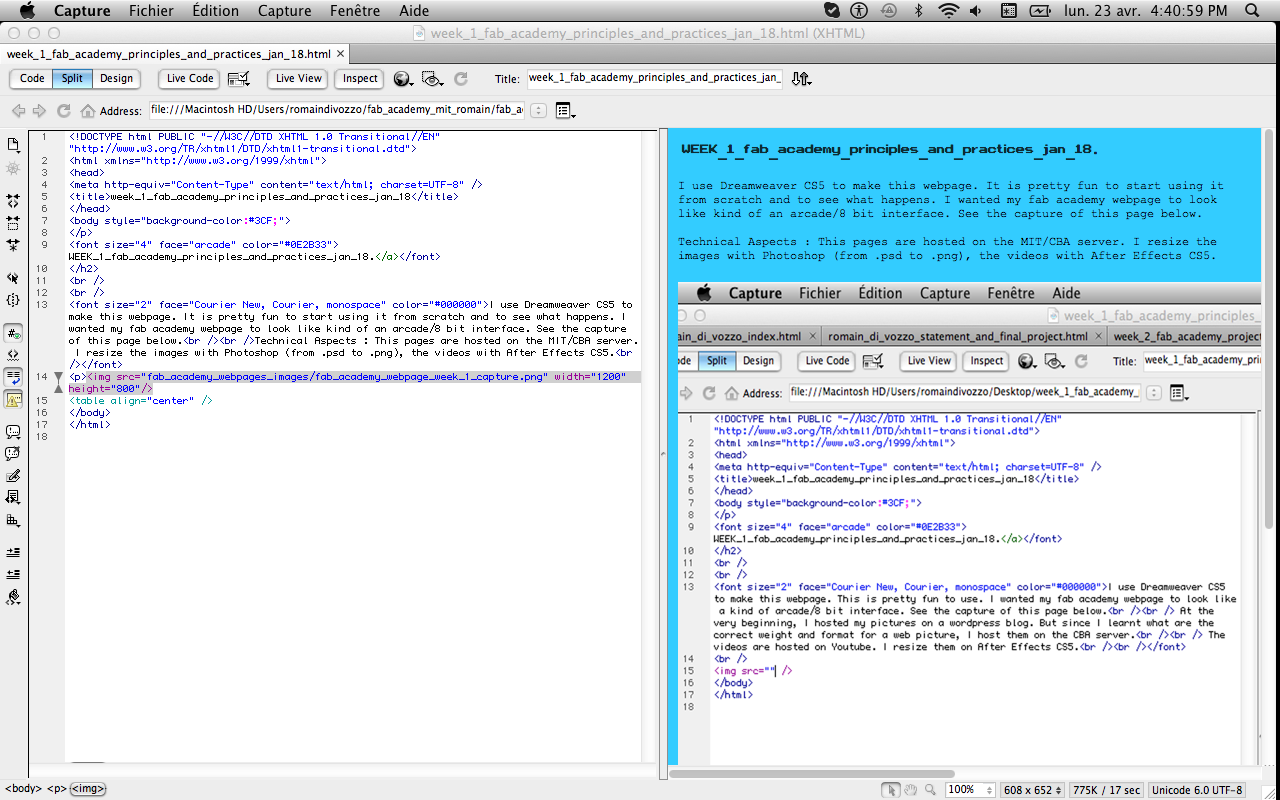Select the <img> tag in the tag selector
1280x800 pixels.
[86, 789]
